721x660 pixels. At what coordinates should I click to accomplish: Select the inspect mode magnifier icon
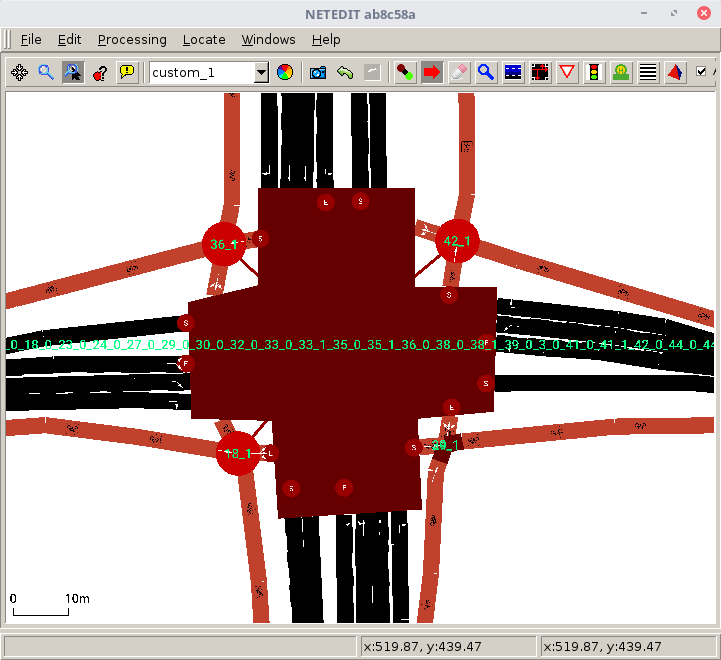(486, 72)
